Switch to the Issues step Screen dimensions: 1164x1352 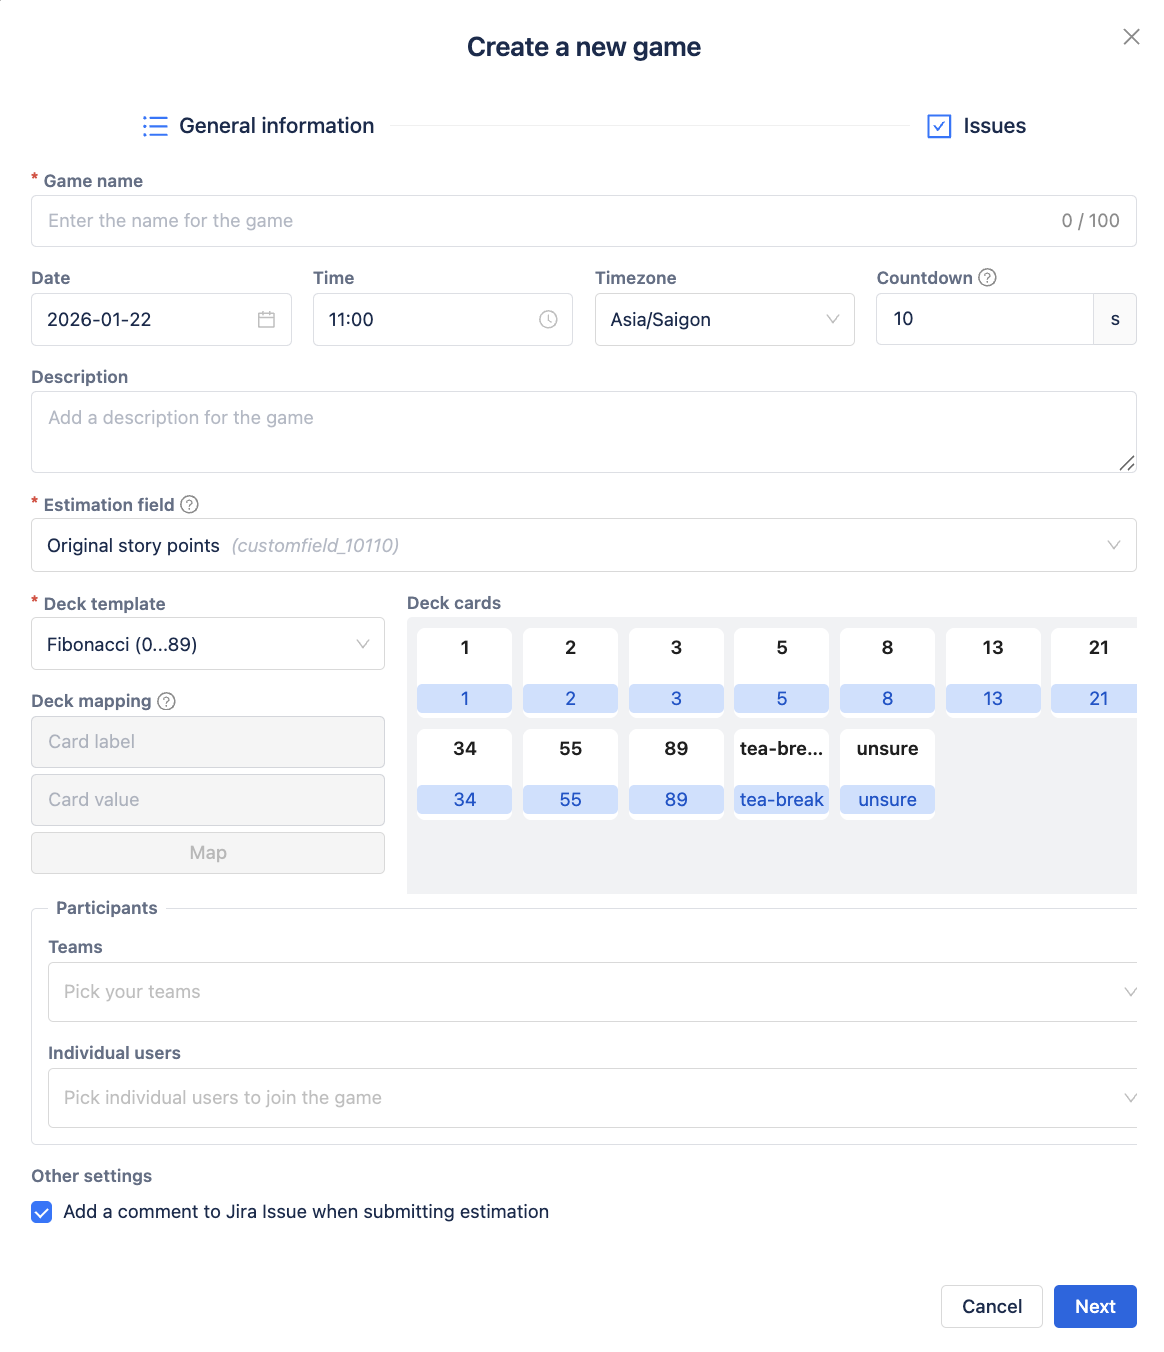point(993,126)
